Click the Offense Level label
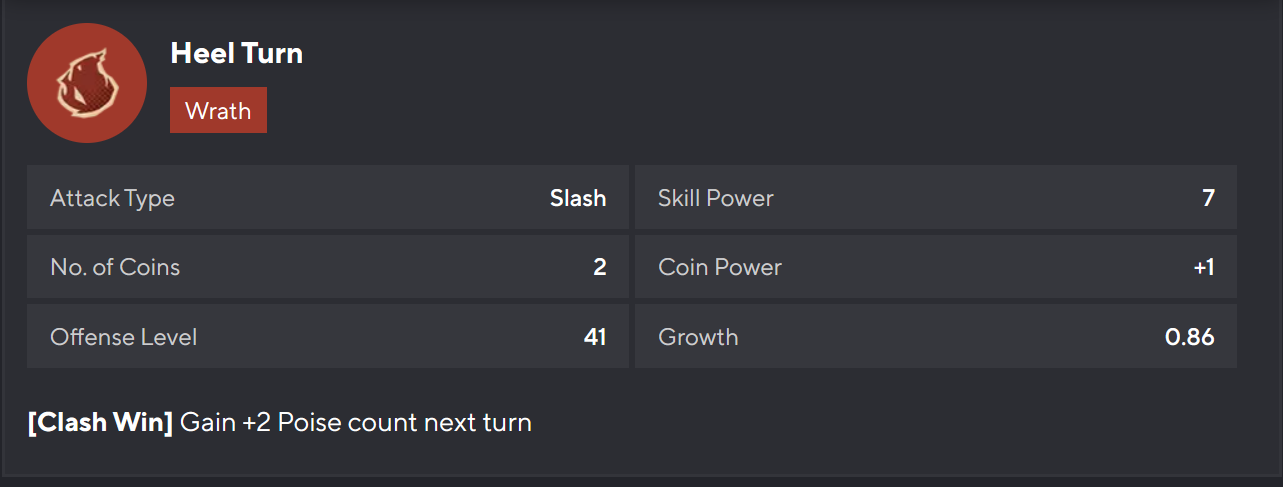 coord(123,337)
